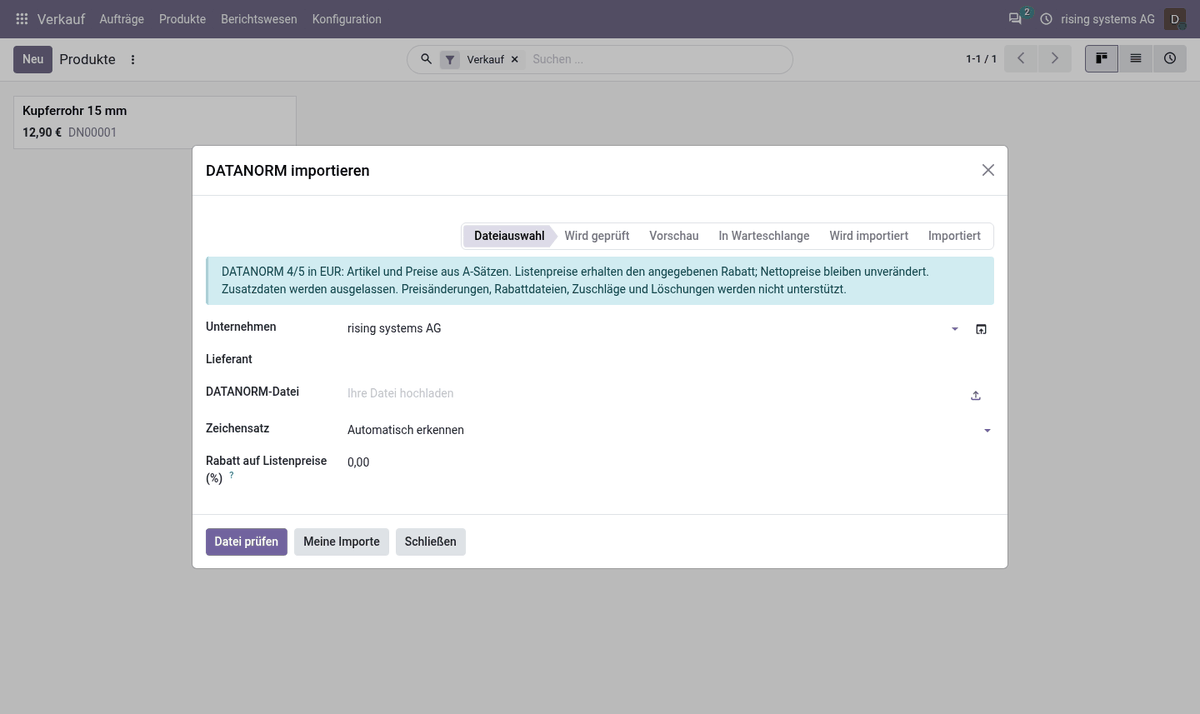Screen dimensions: 1200x714
Task: Open the Aufträge menu
Action: point(122,19)
